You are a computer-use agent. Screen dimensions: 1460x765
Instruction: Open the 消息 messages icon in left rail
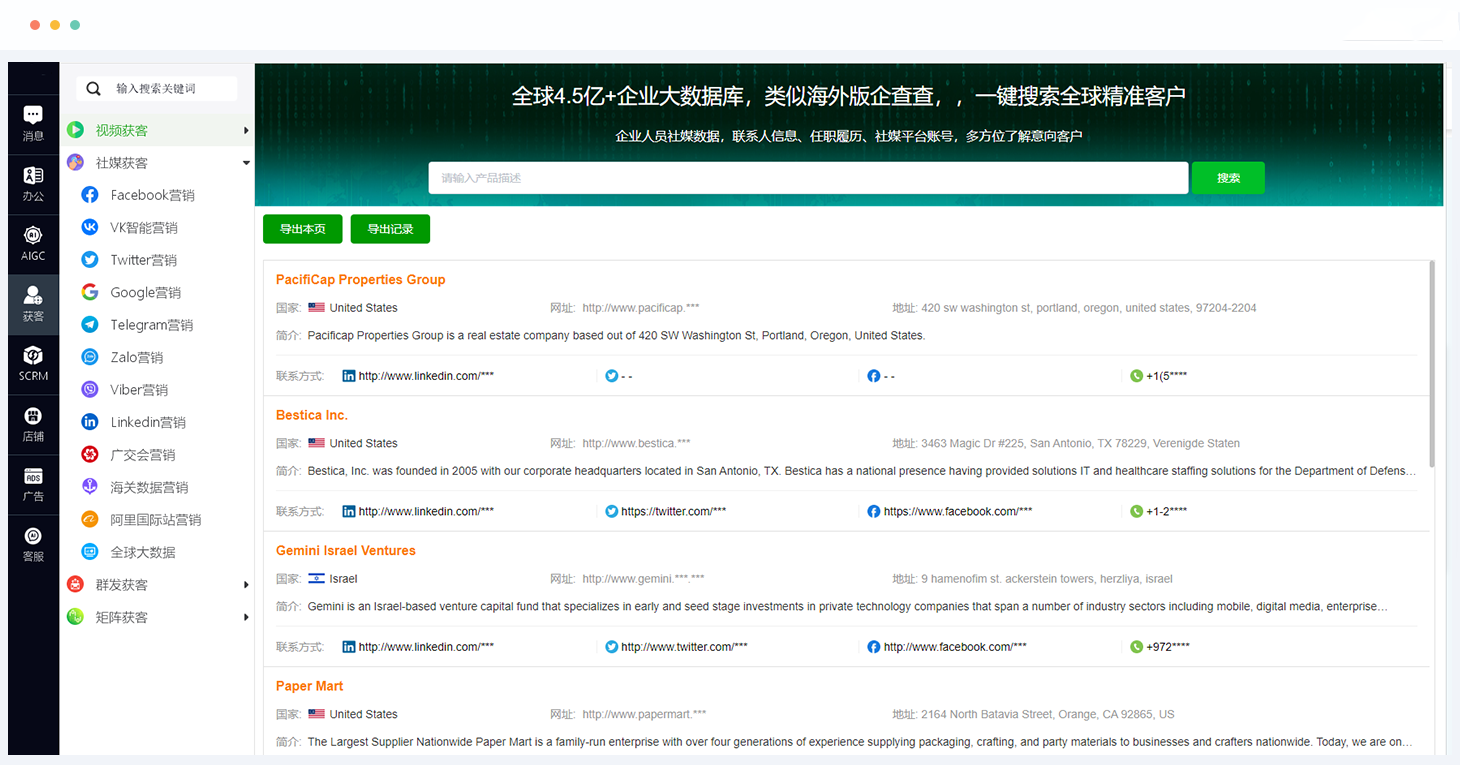coord(33,123)
